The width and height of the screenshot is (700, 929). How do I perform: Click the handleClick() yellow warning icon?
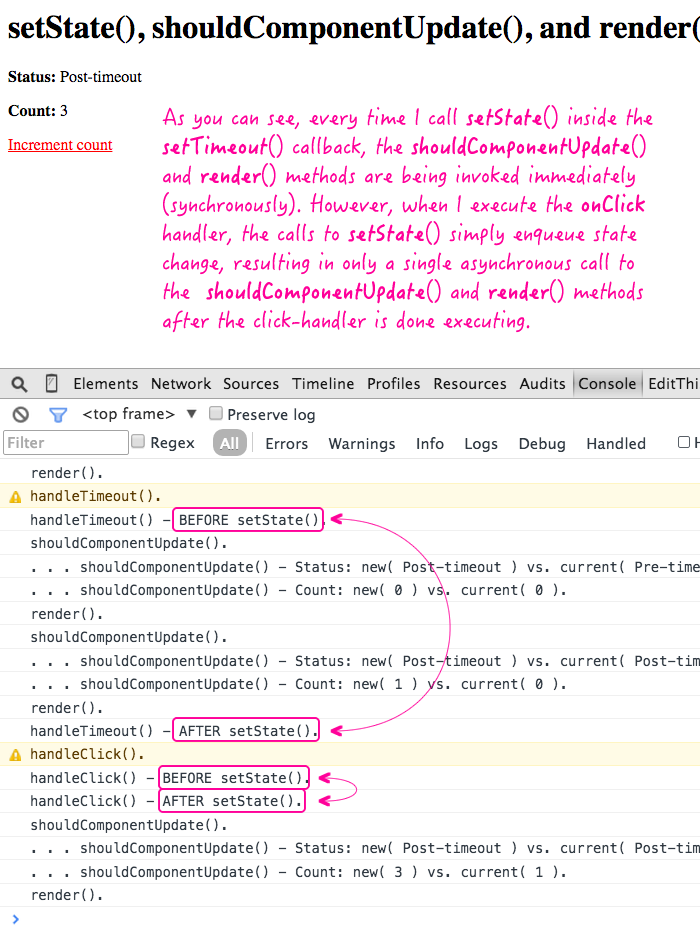(15, 755)
